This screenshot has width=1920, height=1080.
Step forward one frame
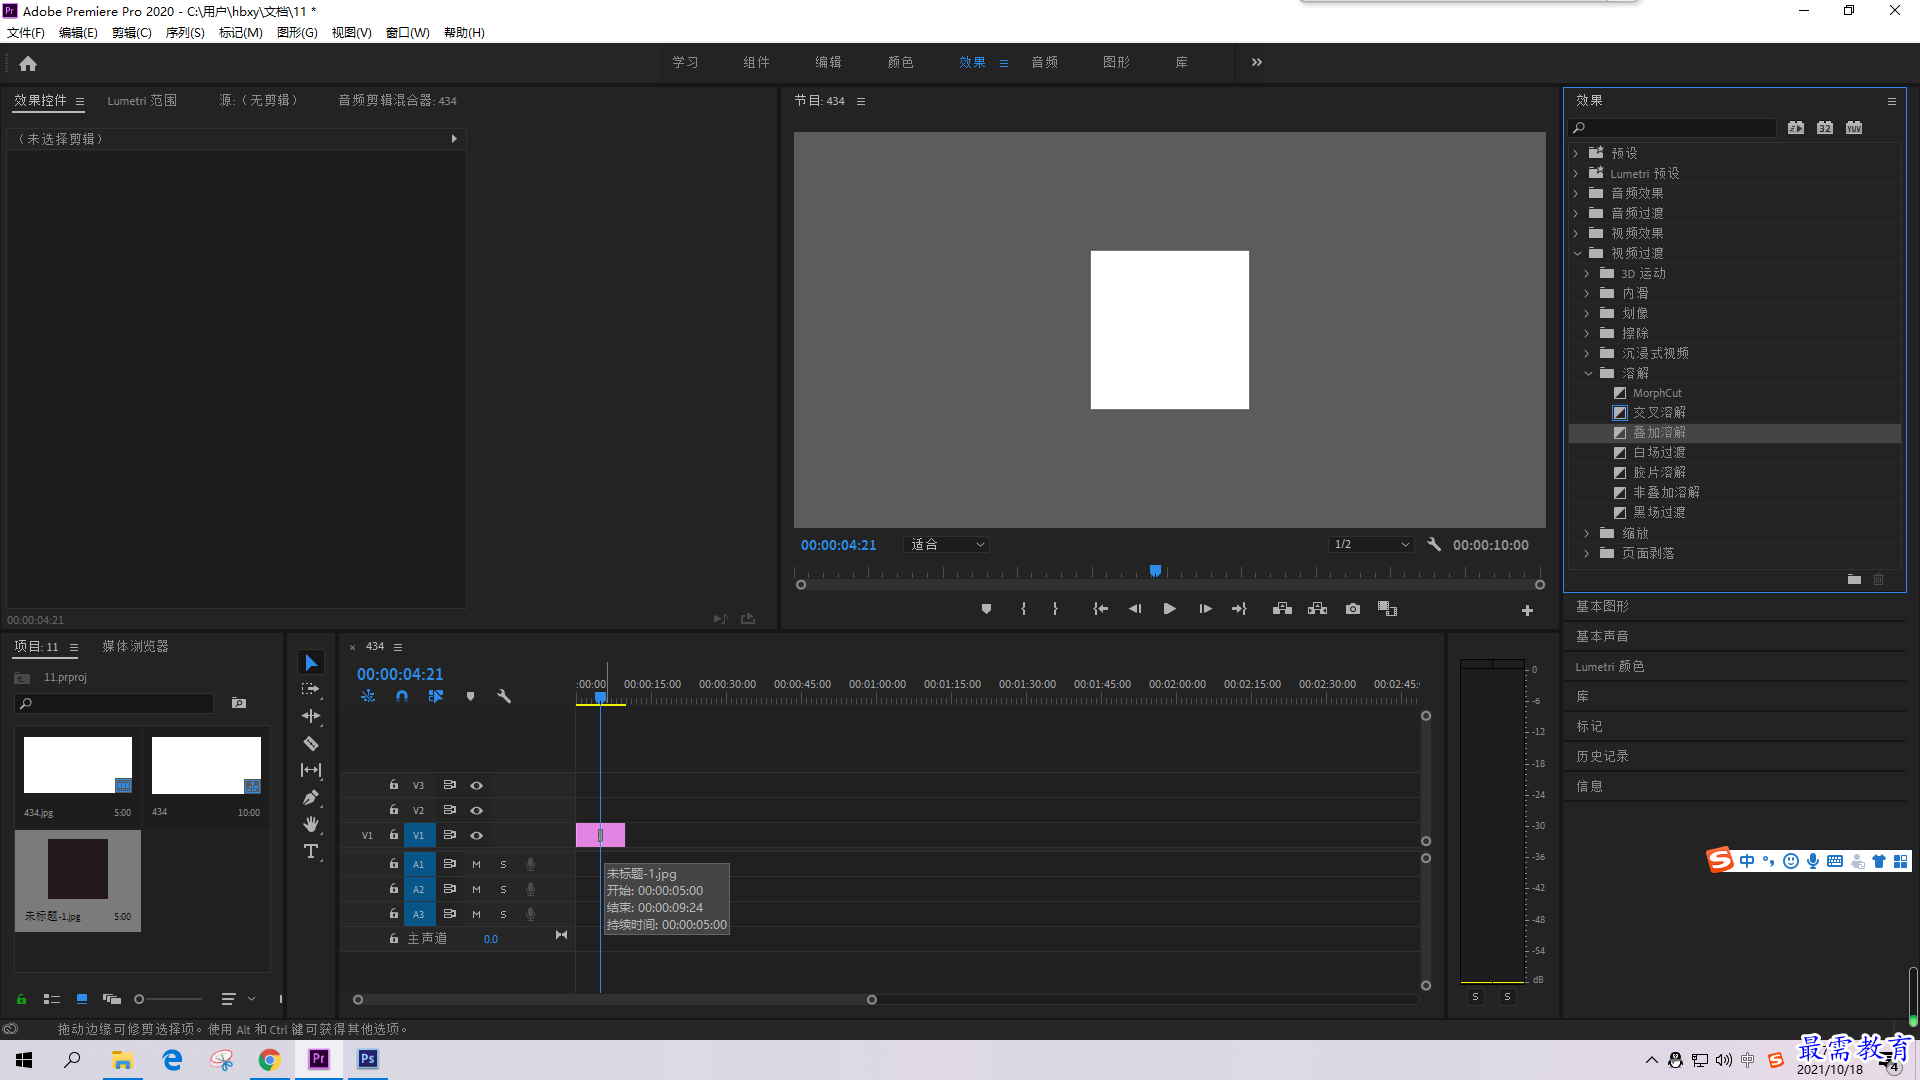[1205, 608]
